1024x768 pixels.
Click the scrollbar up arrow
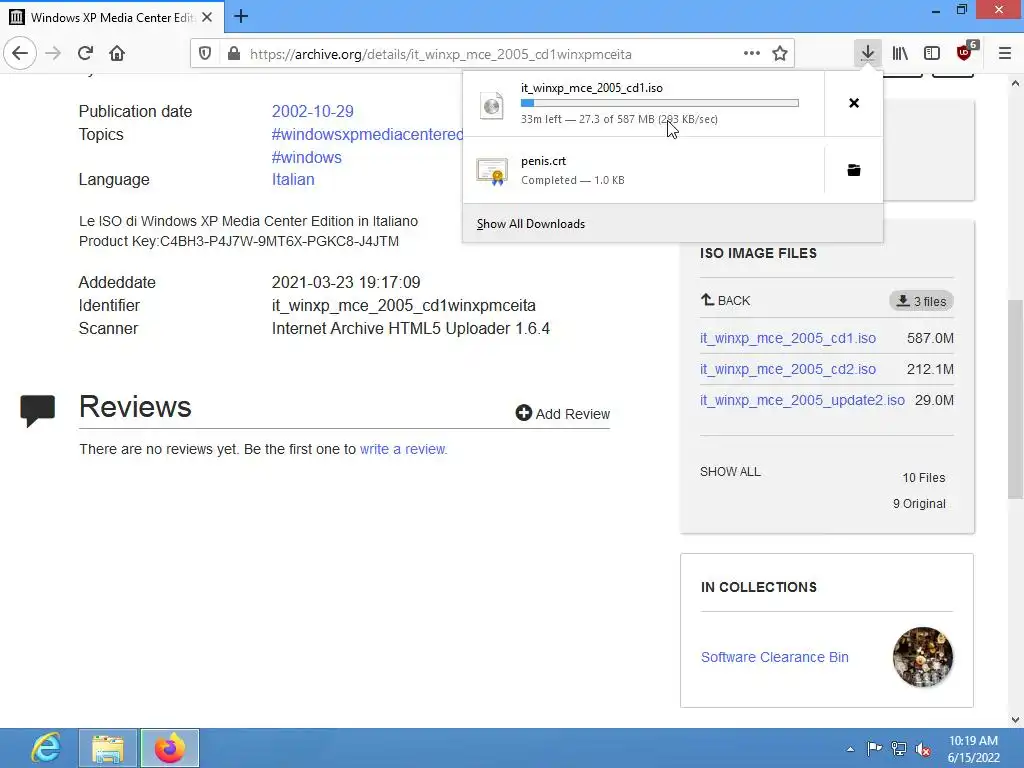[x=1015, y=83]
